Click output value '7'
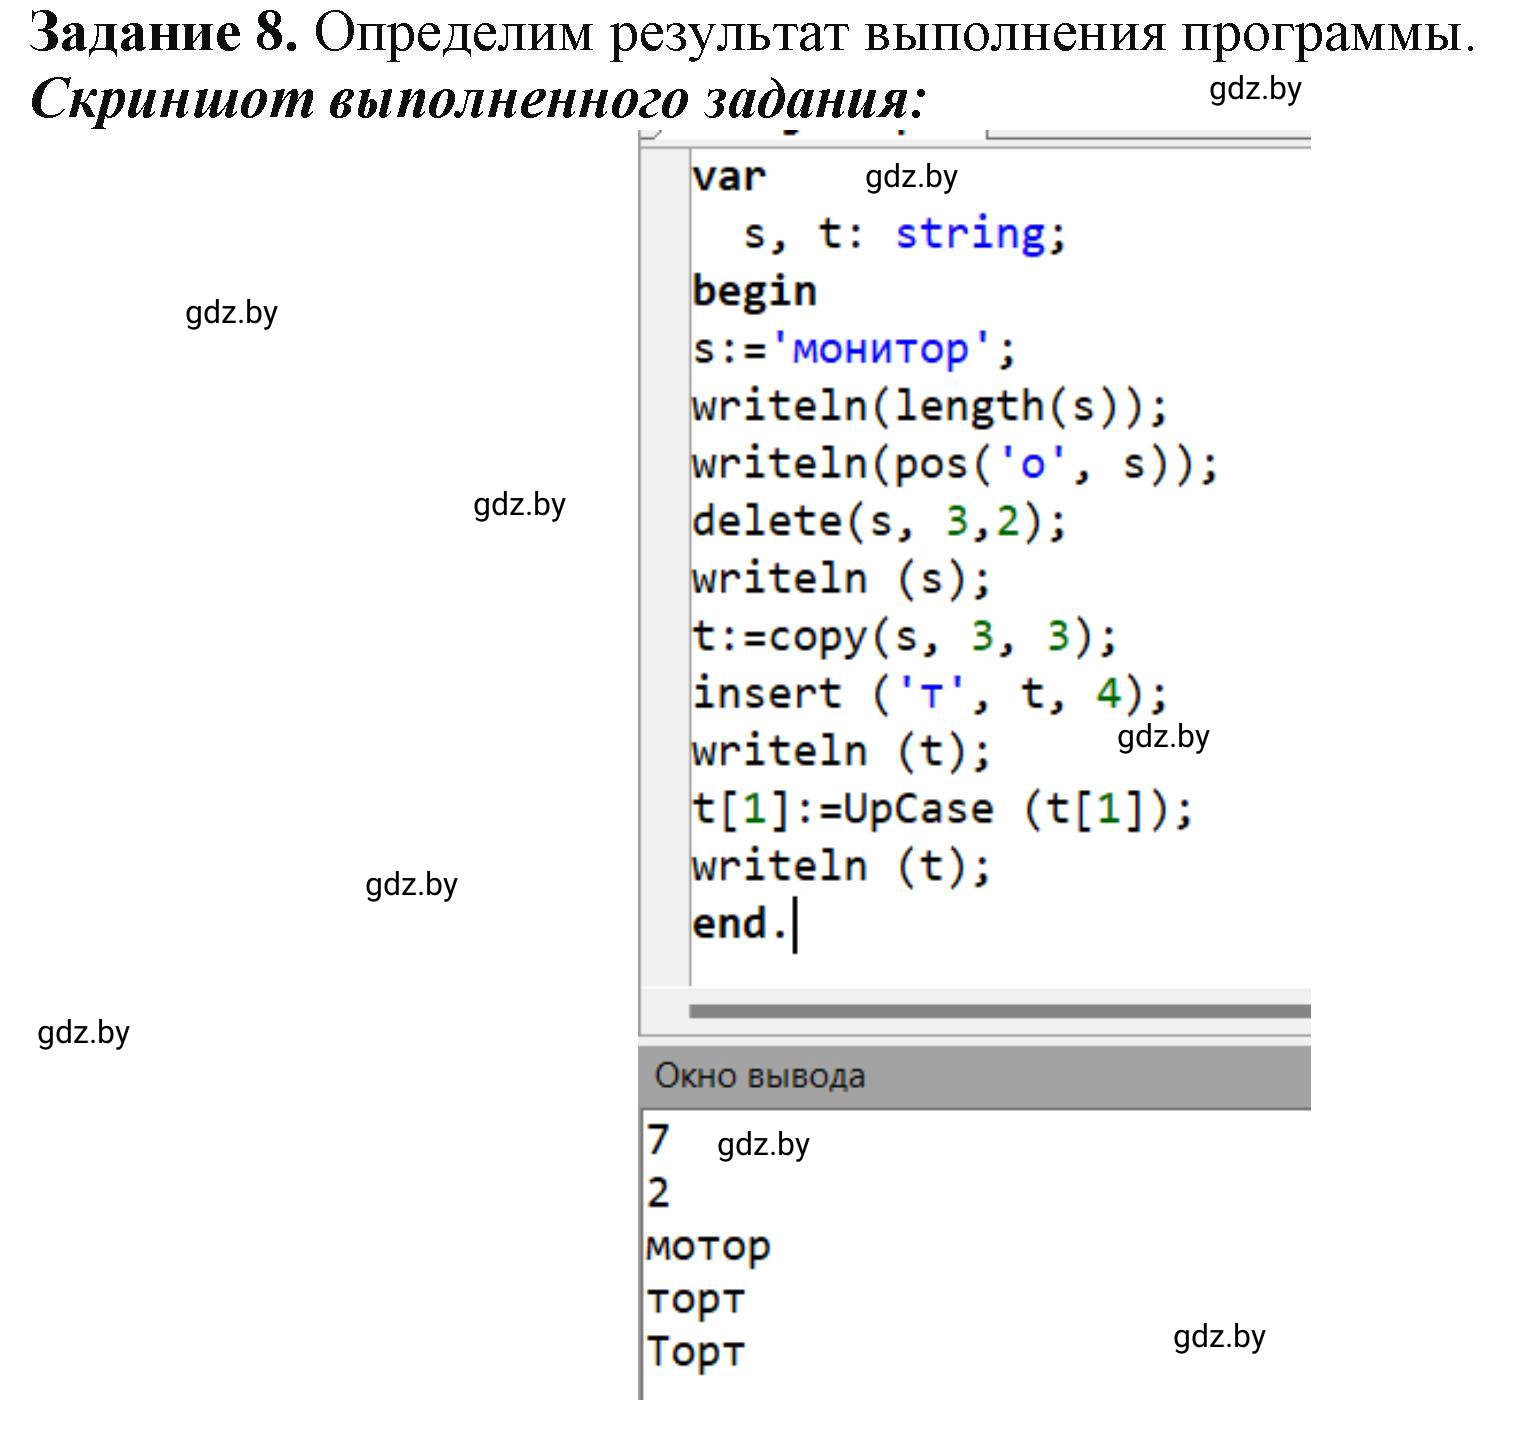 [658, 1140]
